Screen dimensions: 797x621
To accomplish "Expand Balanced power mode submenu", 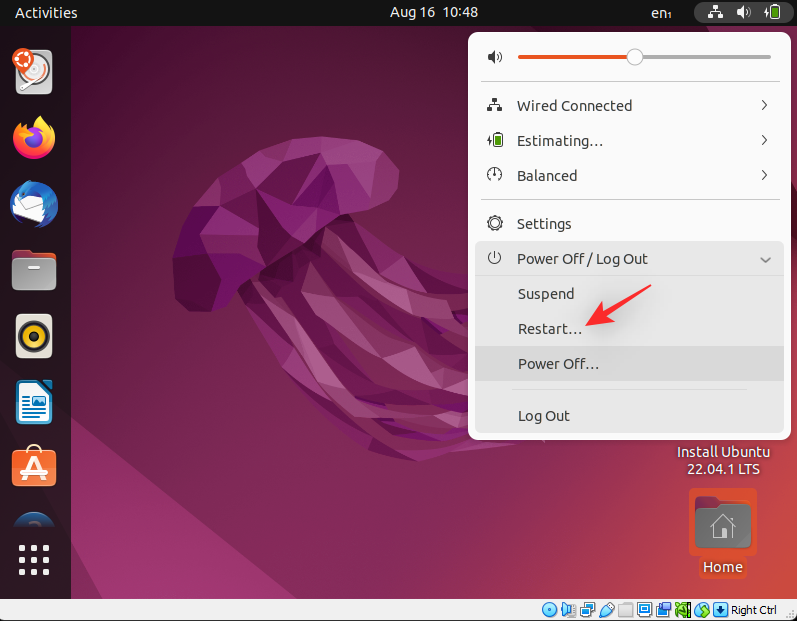I will tap(629, 176).
